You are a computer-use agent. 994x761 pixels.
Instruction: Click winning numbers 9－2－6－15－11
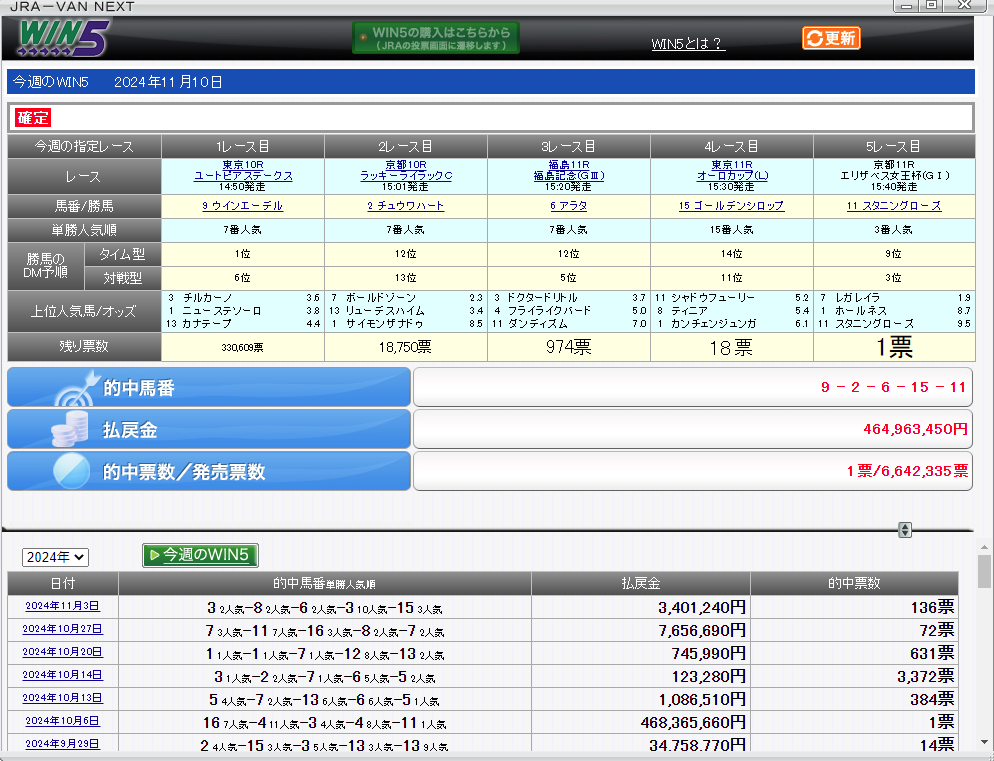pos(893,387)
